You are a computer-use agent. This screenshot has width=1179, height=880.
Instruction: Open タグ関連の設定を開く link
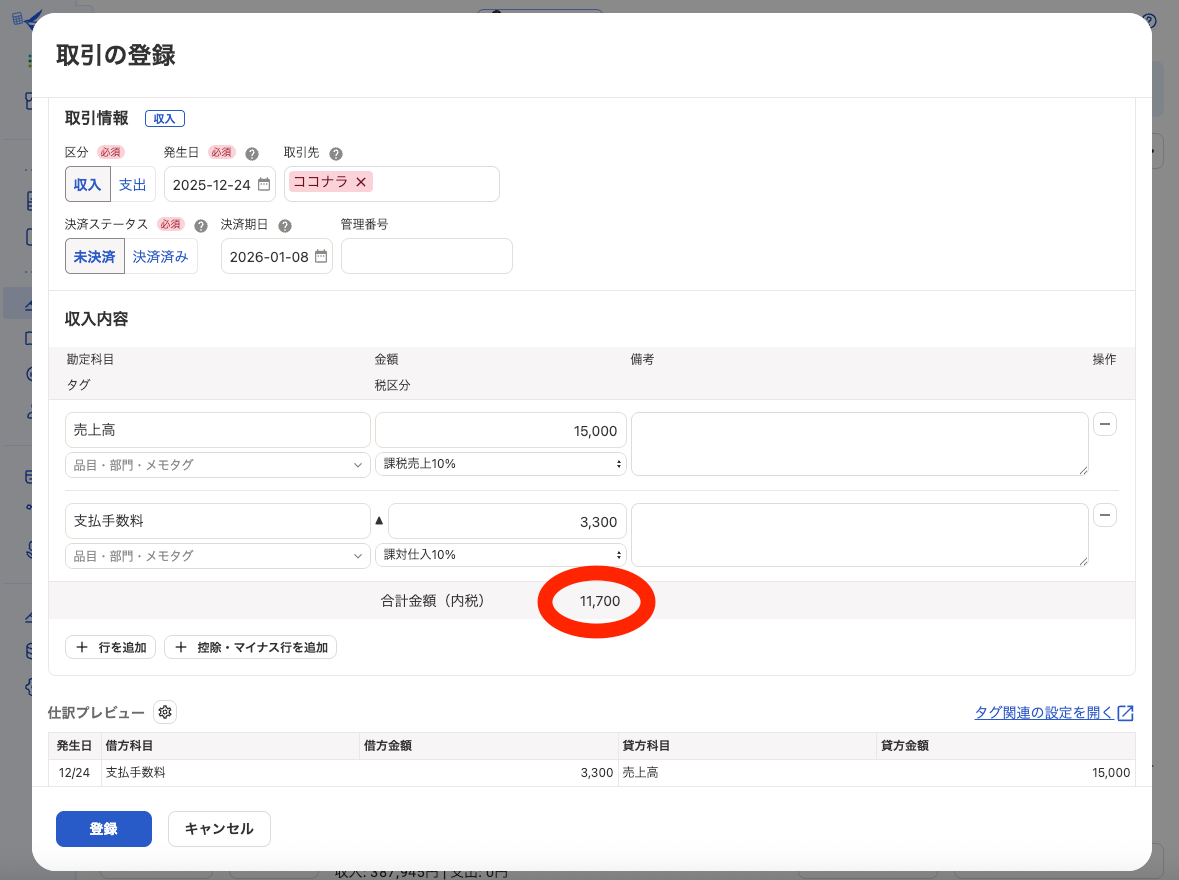[x=1053, y=713]
